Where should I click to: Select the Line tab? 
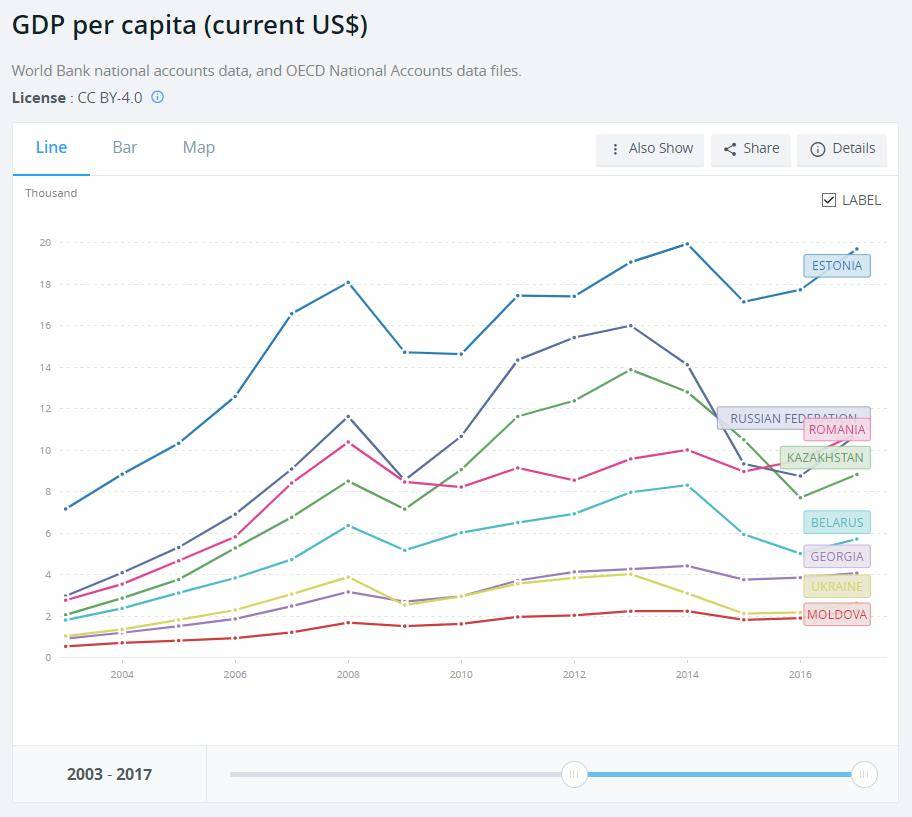[x=51, y=147]
